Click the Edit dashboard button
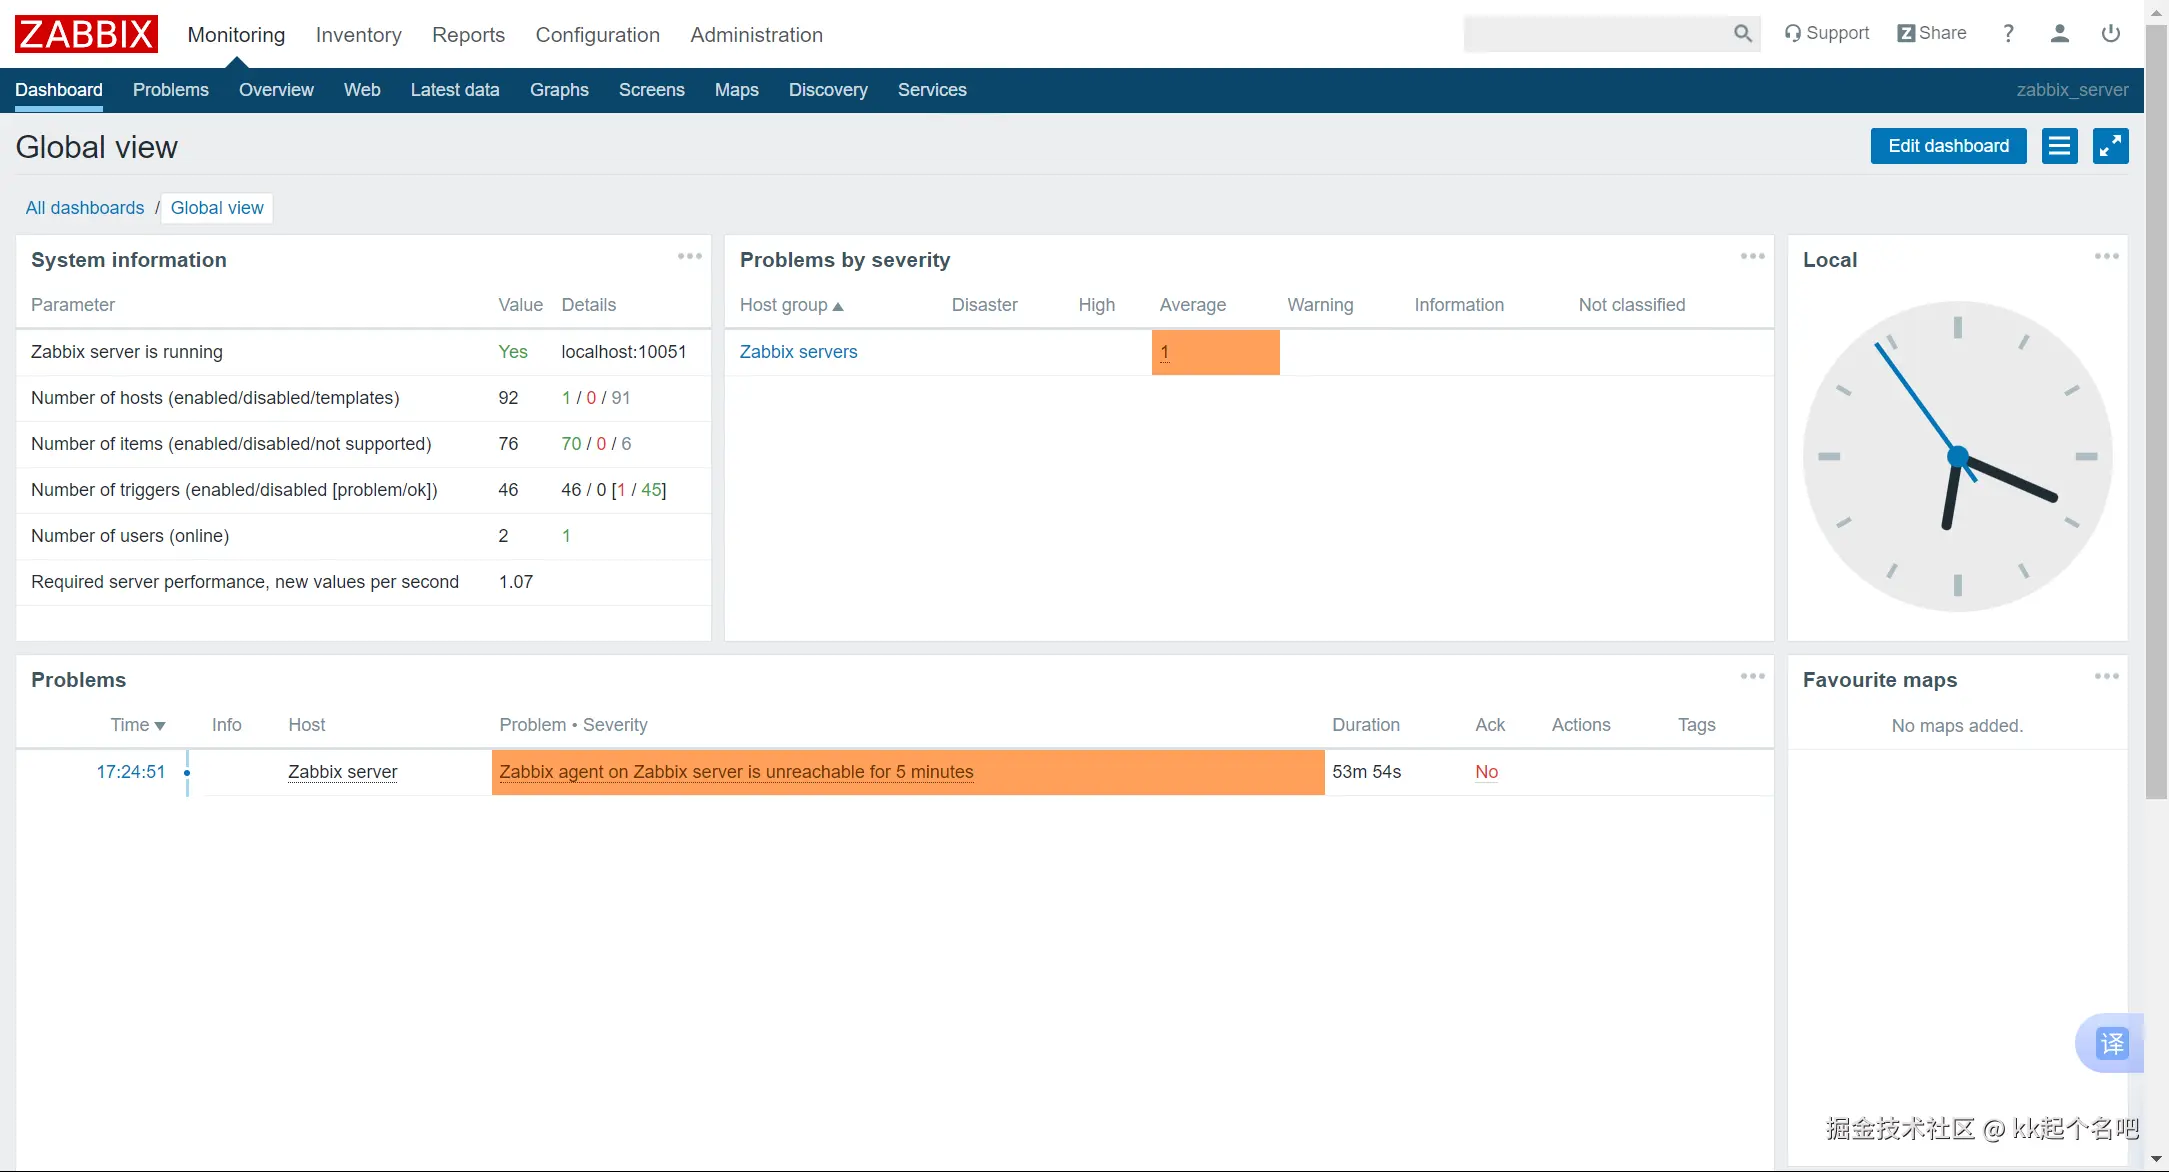The image size is (2169, 1172). pyautogui.click(x=1947, y=146)
